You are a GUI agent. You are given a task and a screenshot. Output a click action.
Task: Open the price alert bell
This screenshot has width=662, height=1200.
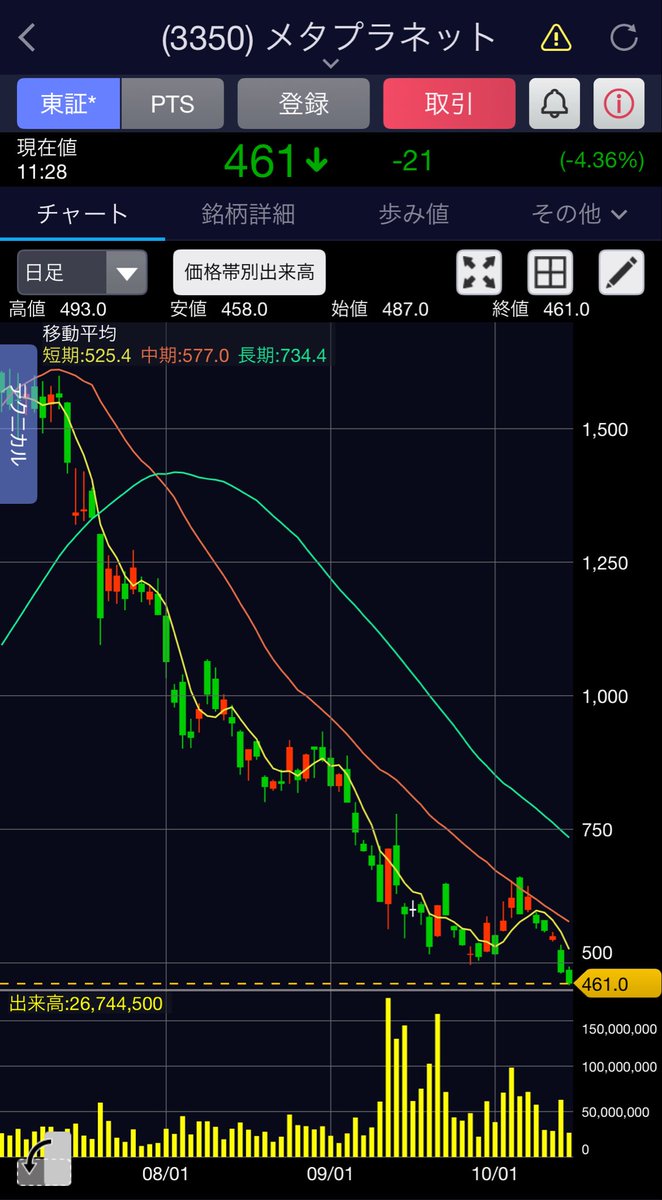point(553,104)
